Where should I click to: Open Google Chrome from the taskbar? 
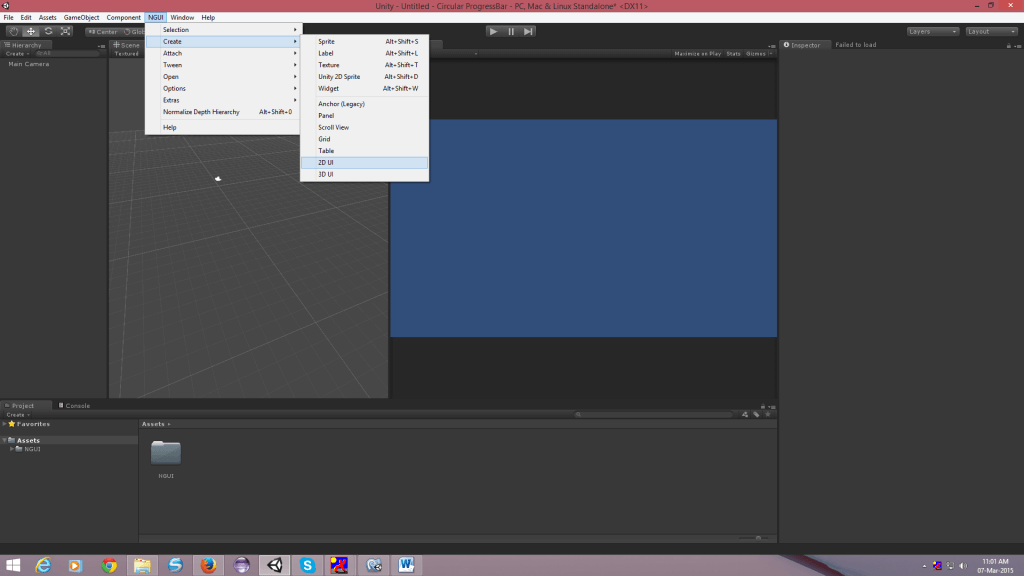tap(109, 566)
